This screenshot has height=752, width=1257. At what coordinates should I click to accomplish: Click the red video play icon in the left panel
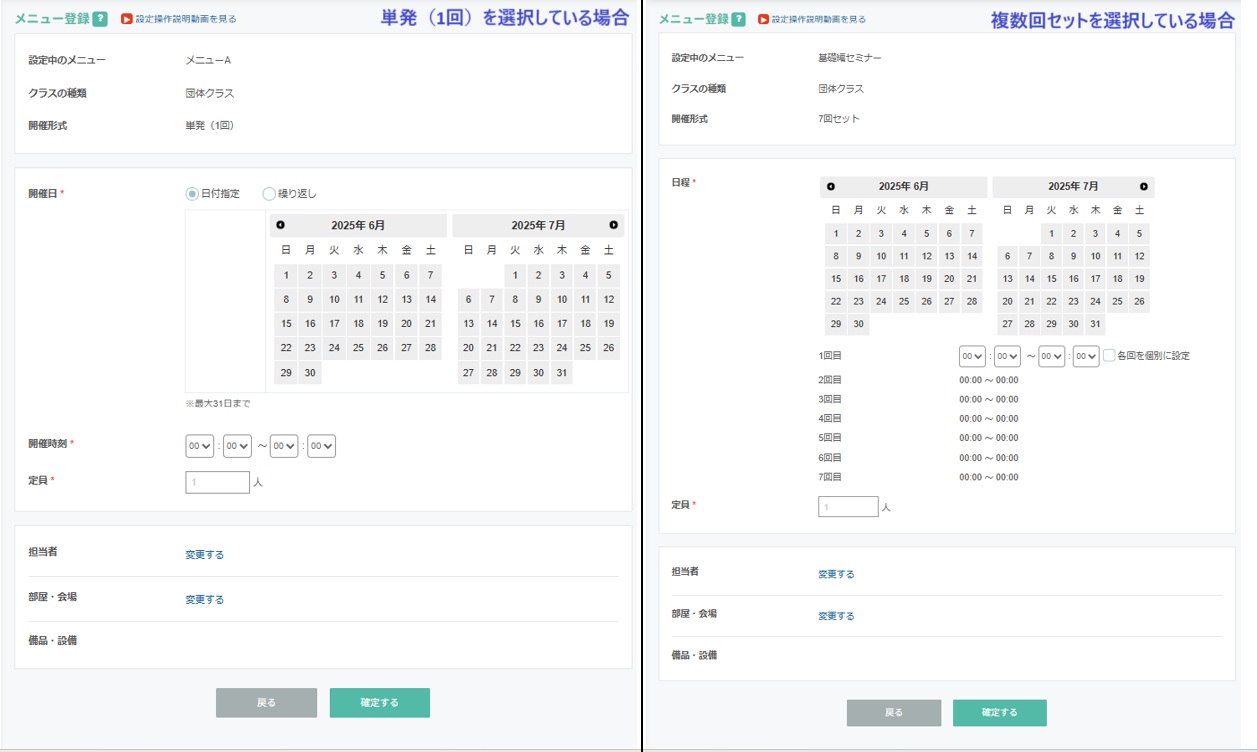(126, 19)
